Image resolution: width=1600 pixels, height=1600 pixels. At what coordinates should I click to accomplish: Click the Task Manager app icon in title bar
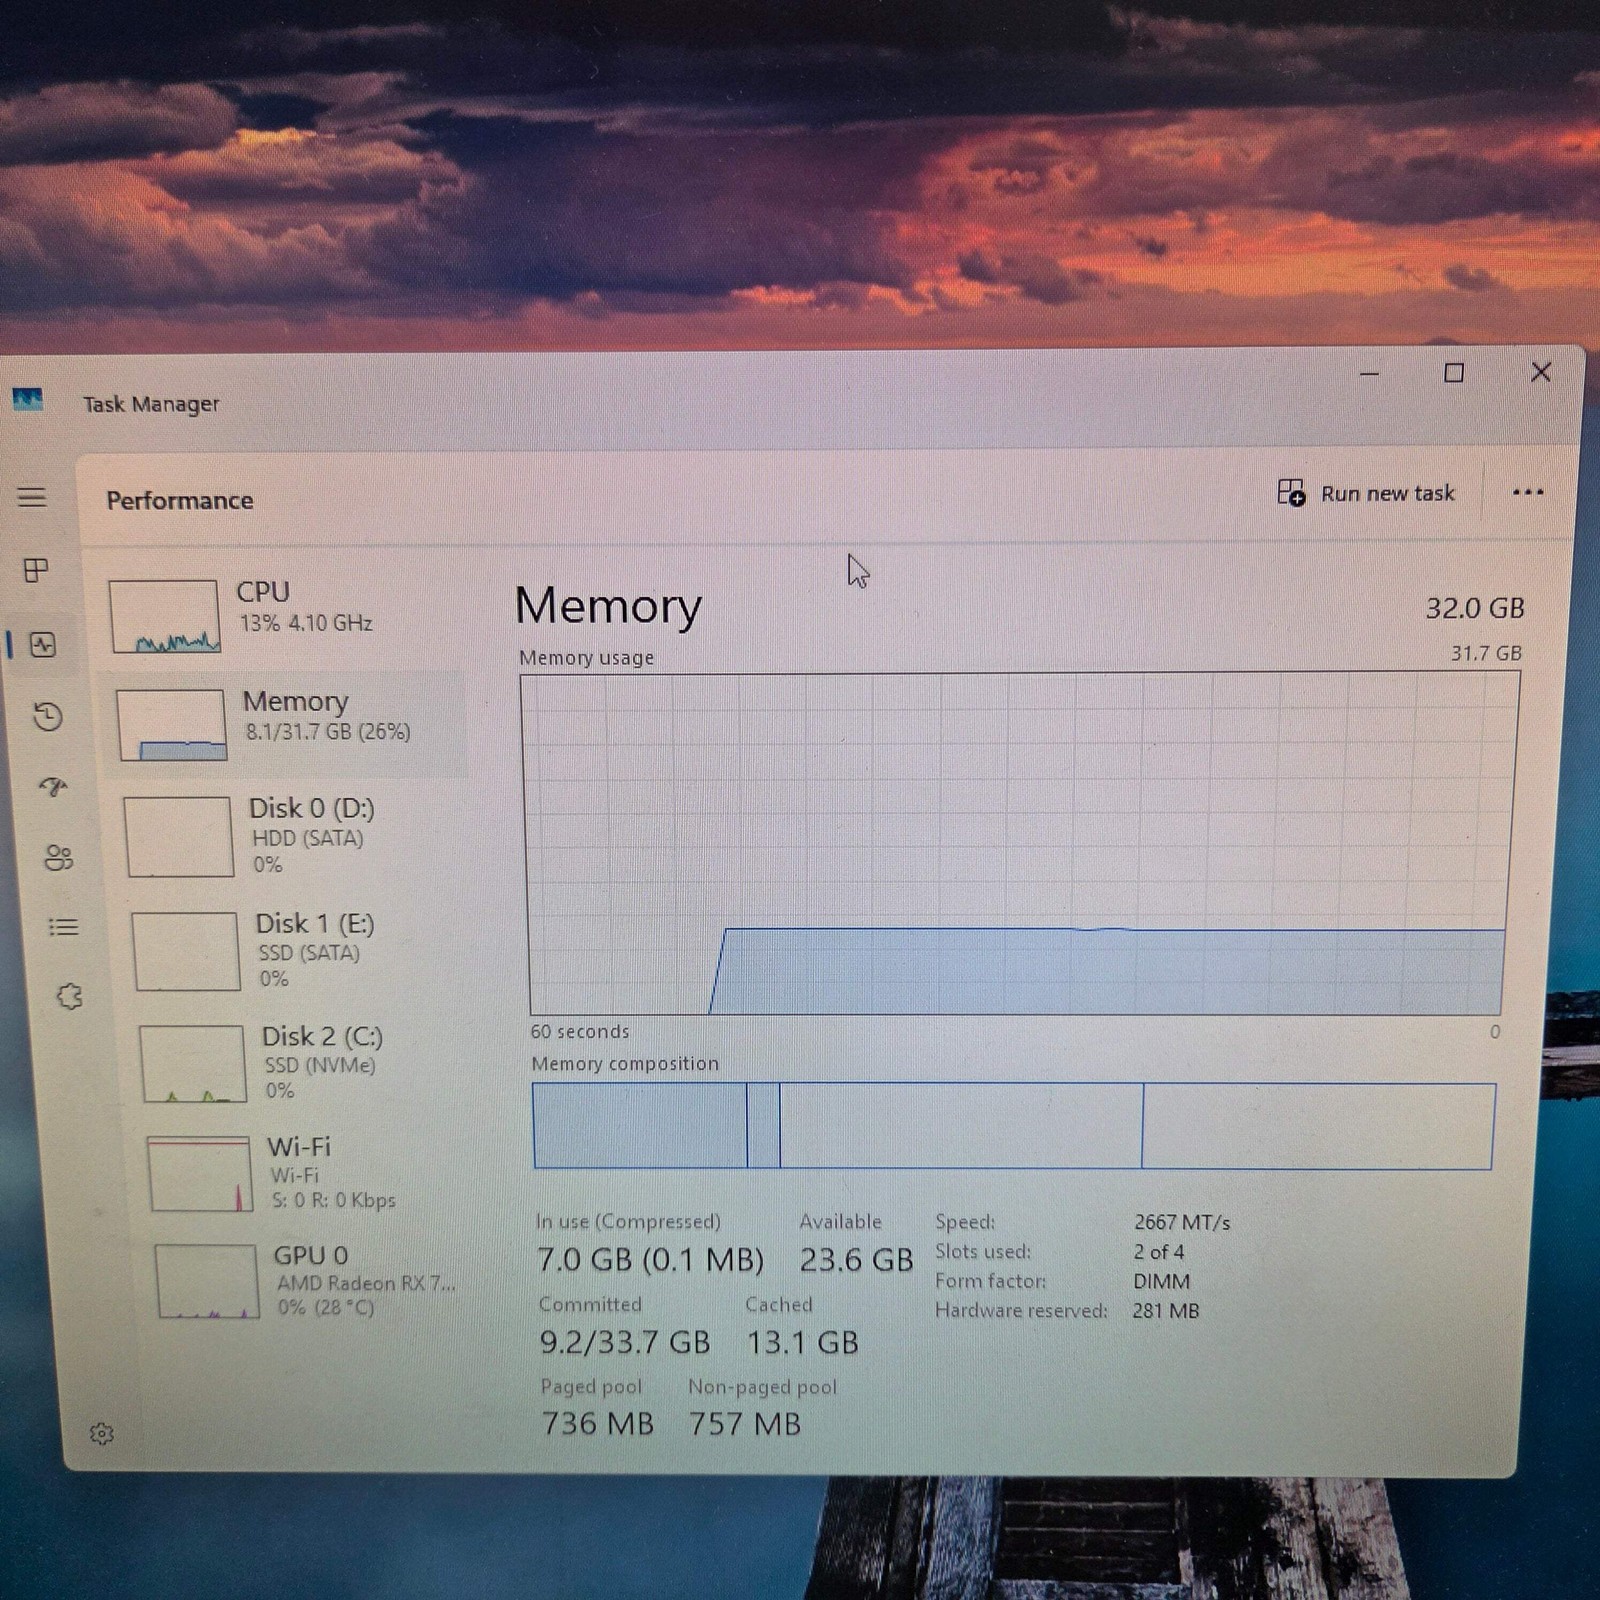point(27,400)
